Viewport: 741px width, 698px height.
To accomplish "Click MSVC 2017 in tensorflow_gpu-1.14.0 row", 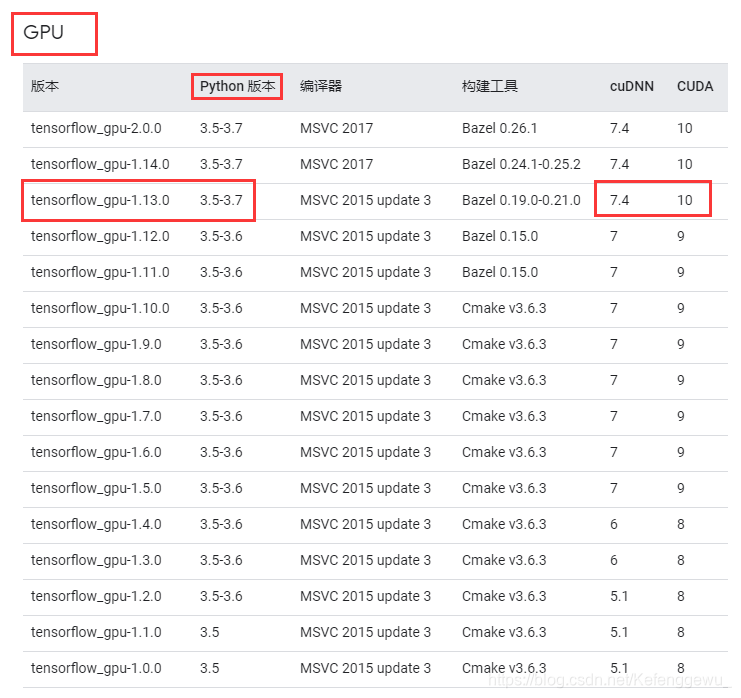I will (x=336, y=164).
